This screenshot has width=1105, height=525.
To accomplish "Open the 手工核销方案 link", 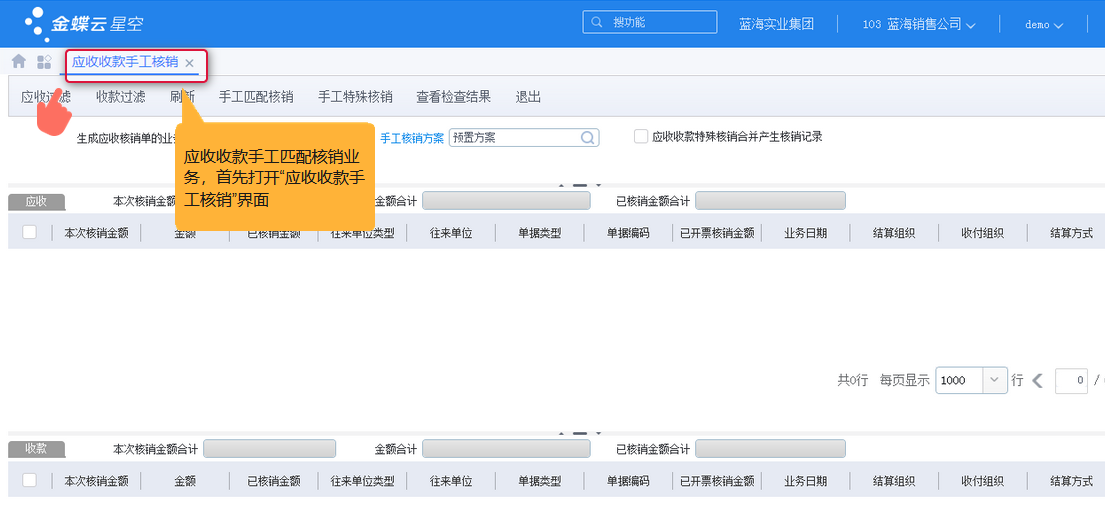I will click(x=412, y=138).
